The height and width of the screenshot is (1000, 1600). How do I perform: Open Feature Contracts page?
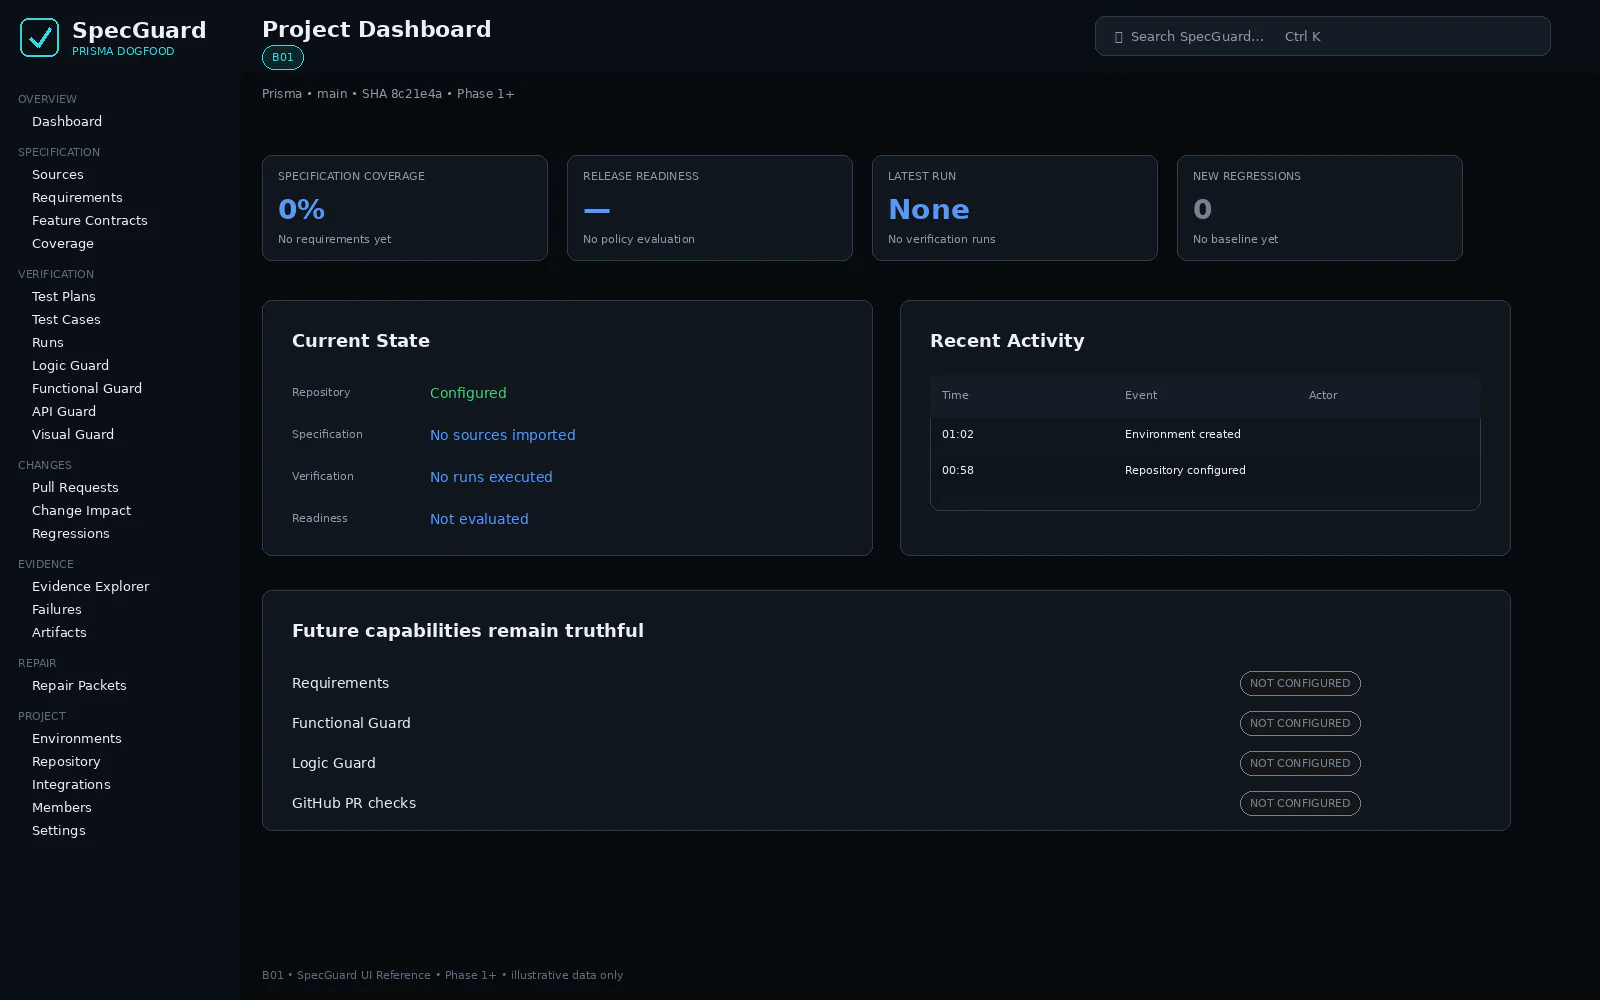coord(90,221)
